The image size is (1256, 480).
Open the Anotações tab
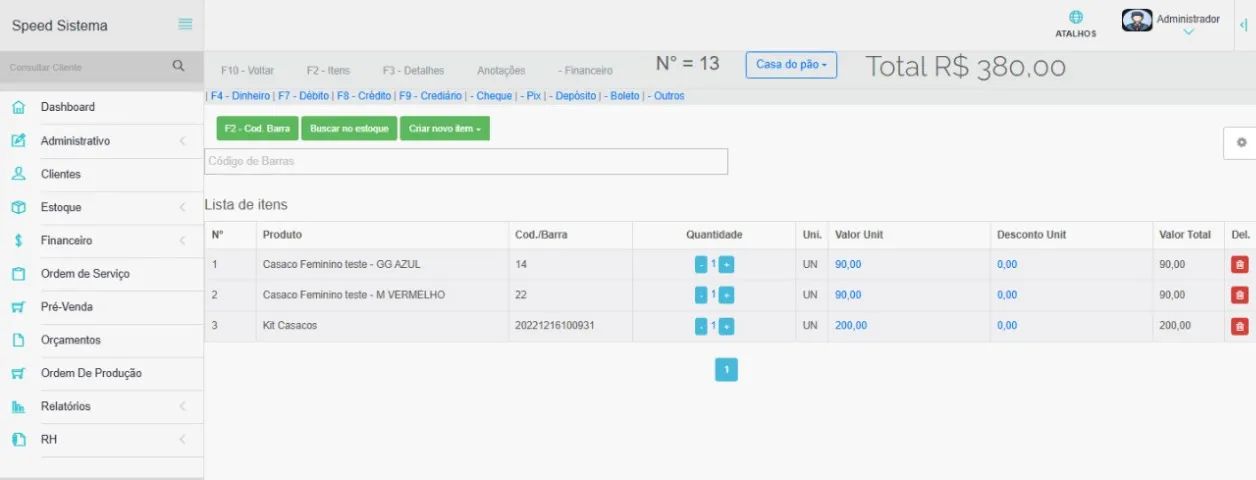[501, 71]
